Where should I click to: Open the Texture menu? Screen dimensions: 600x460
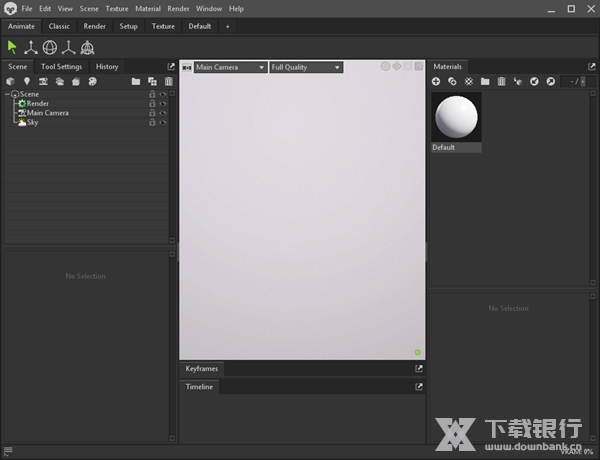click(117, 8)
